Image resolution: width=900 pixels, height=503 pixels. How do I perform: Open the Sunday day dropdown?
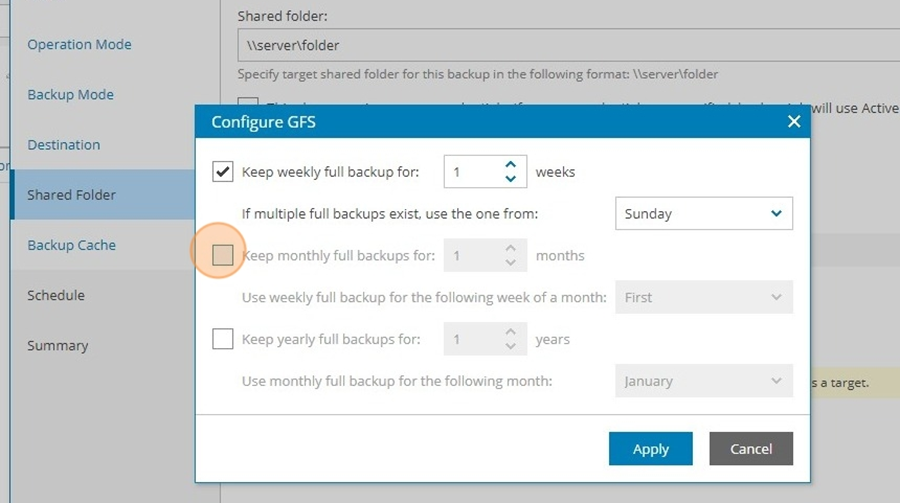pos(704,214)
